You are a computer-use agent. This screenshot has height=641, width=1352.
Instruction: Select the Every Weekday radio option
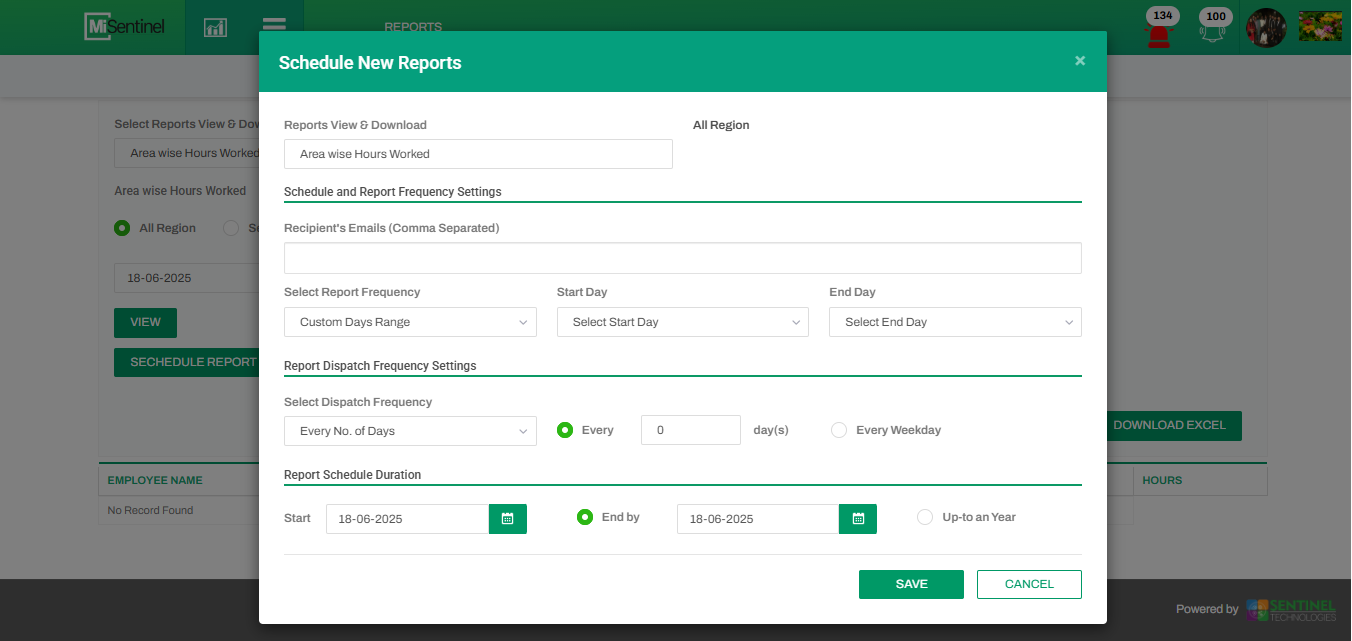click(x=839, y=430)
